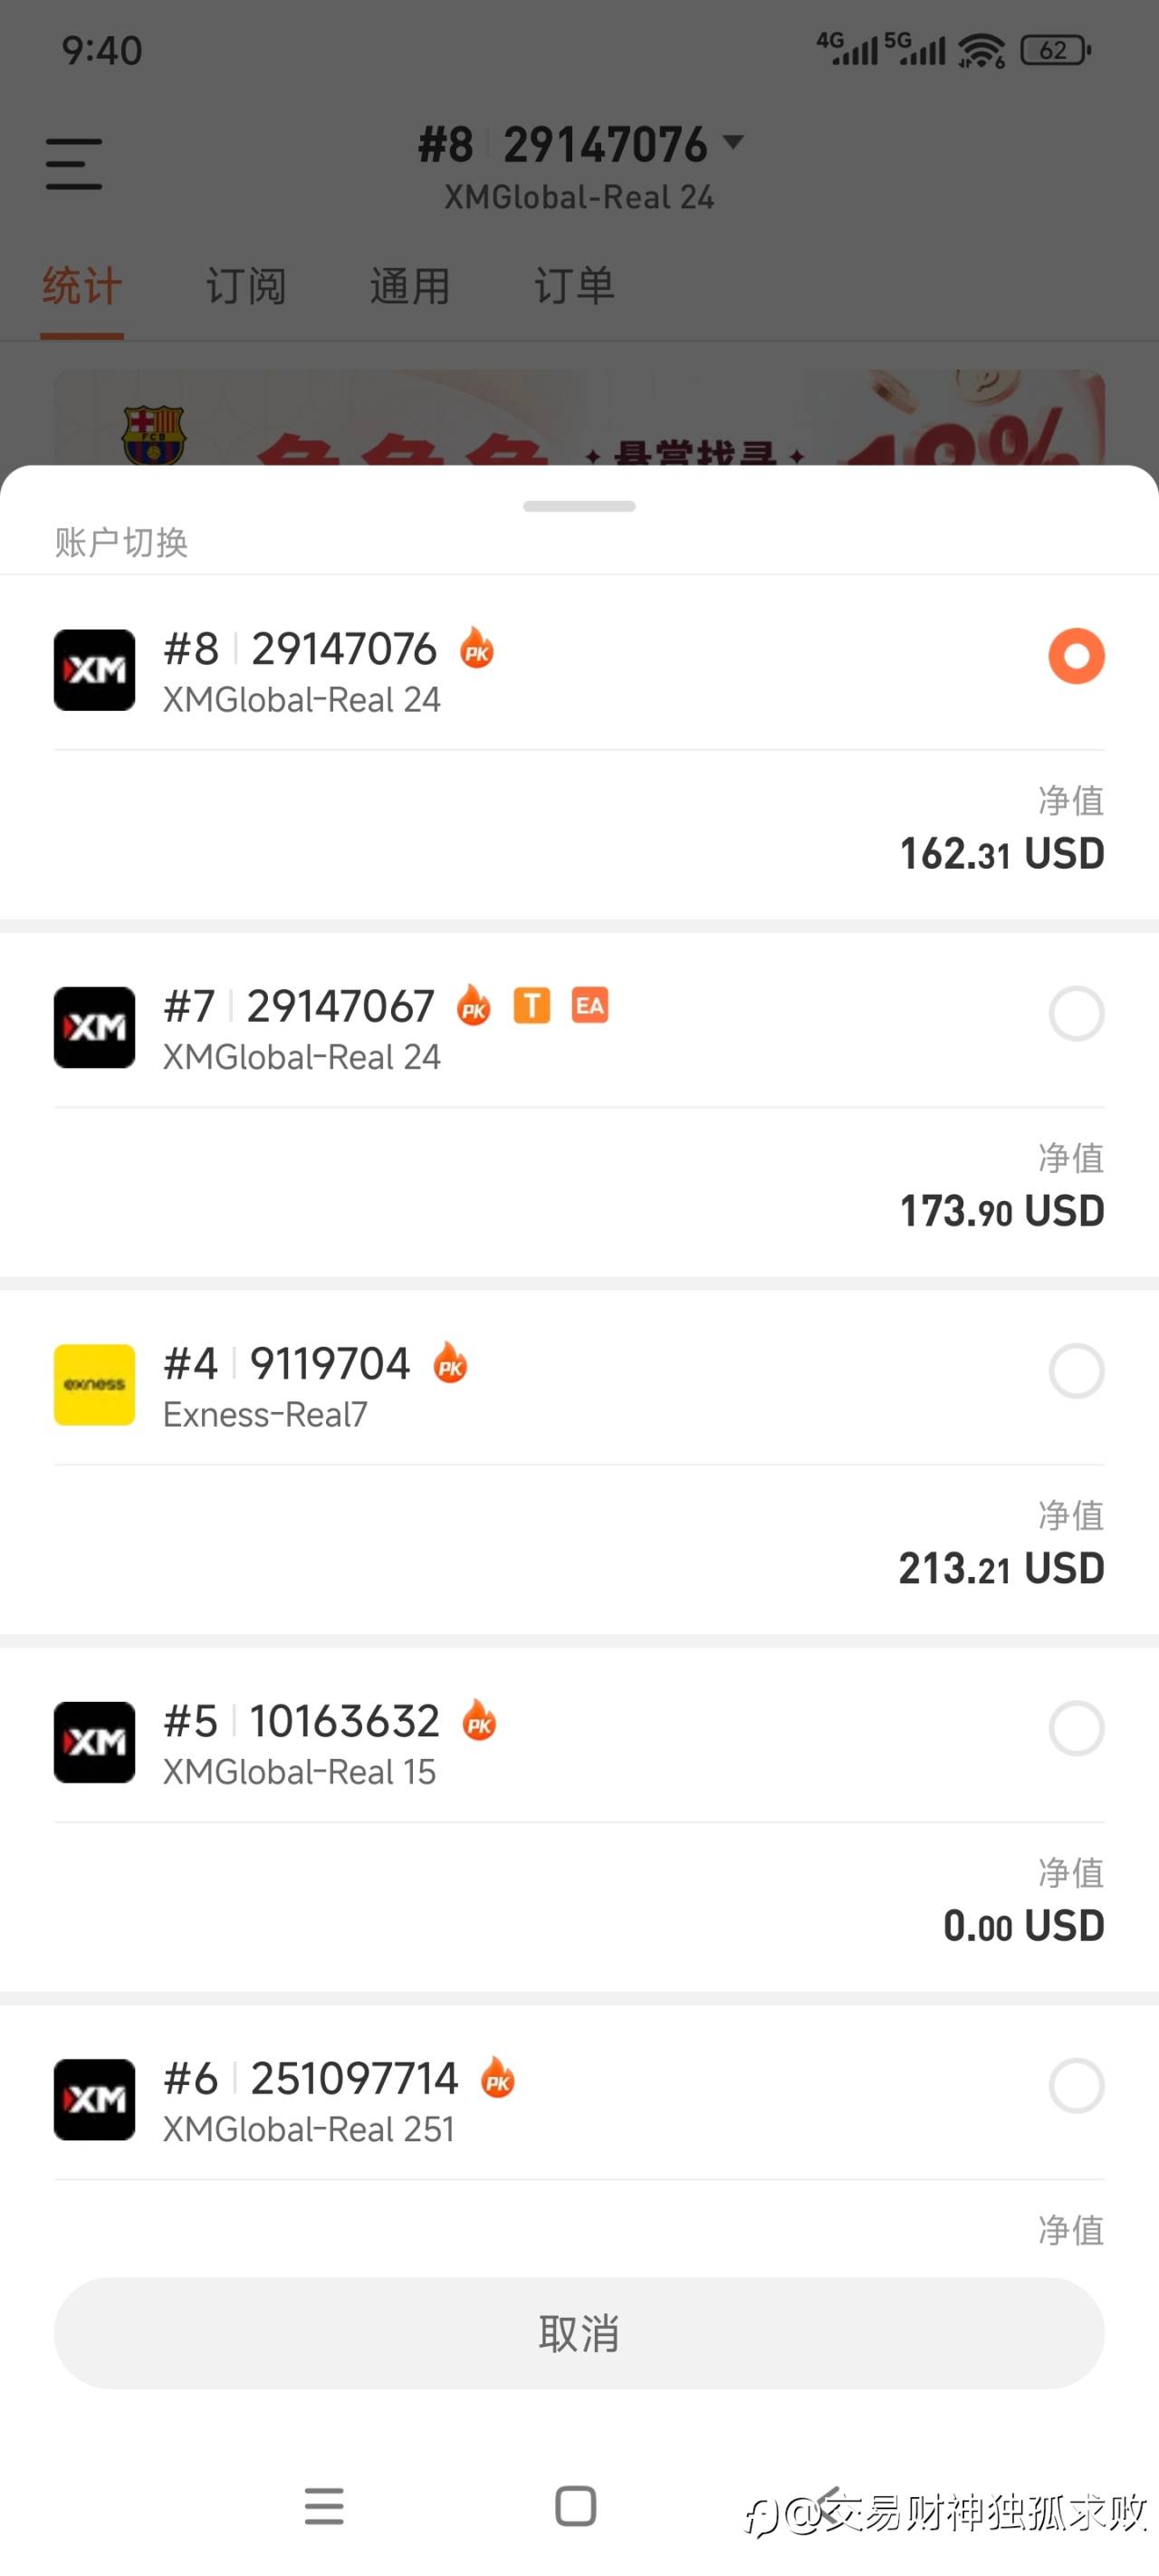Tap the EA badge on account #7
Screen dimensions: 1159x2576
click(590, 1006)
